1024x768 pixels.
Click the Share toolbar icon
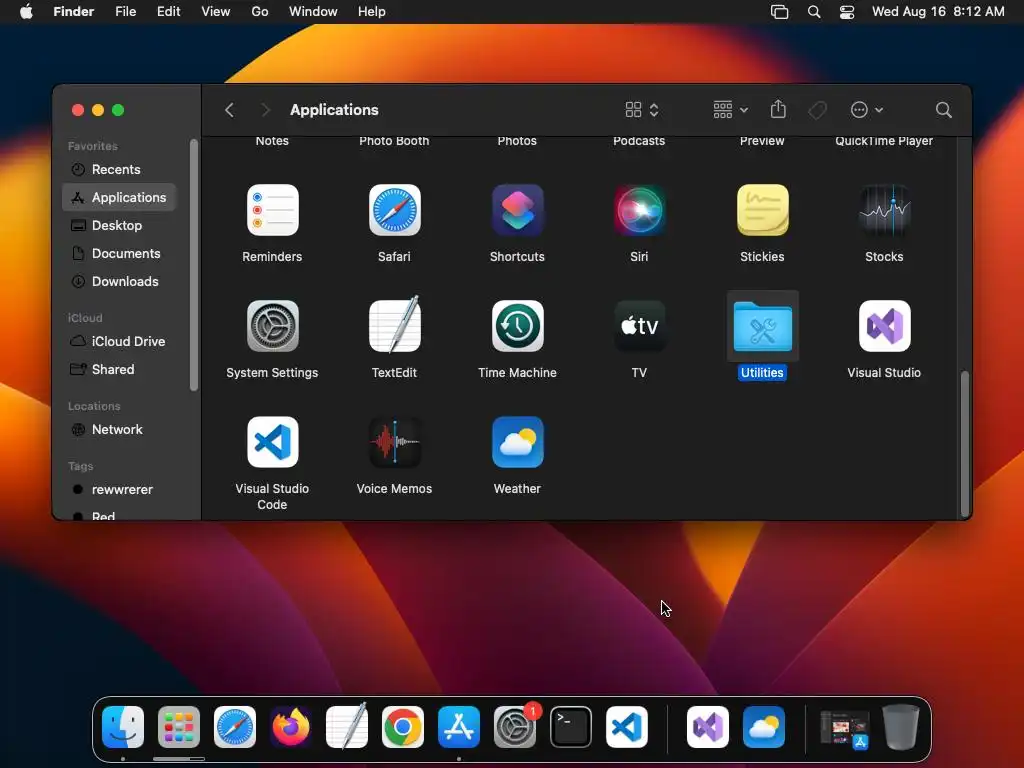click(x=778, y=109)
